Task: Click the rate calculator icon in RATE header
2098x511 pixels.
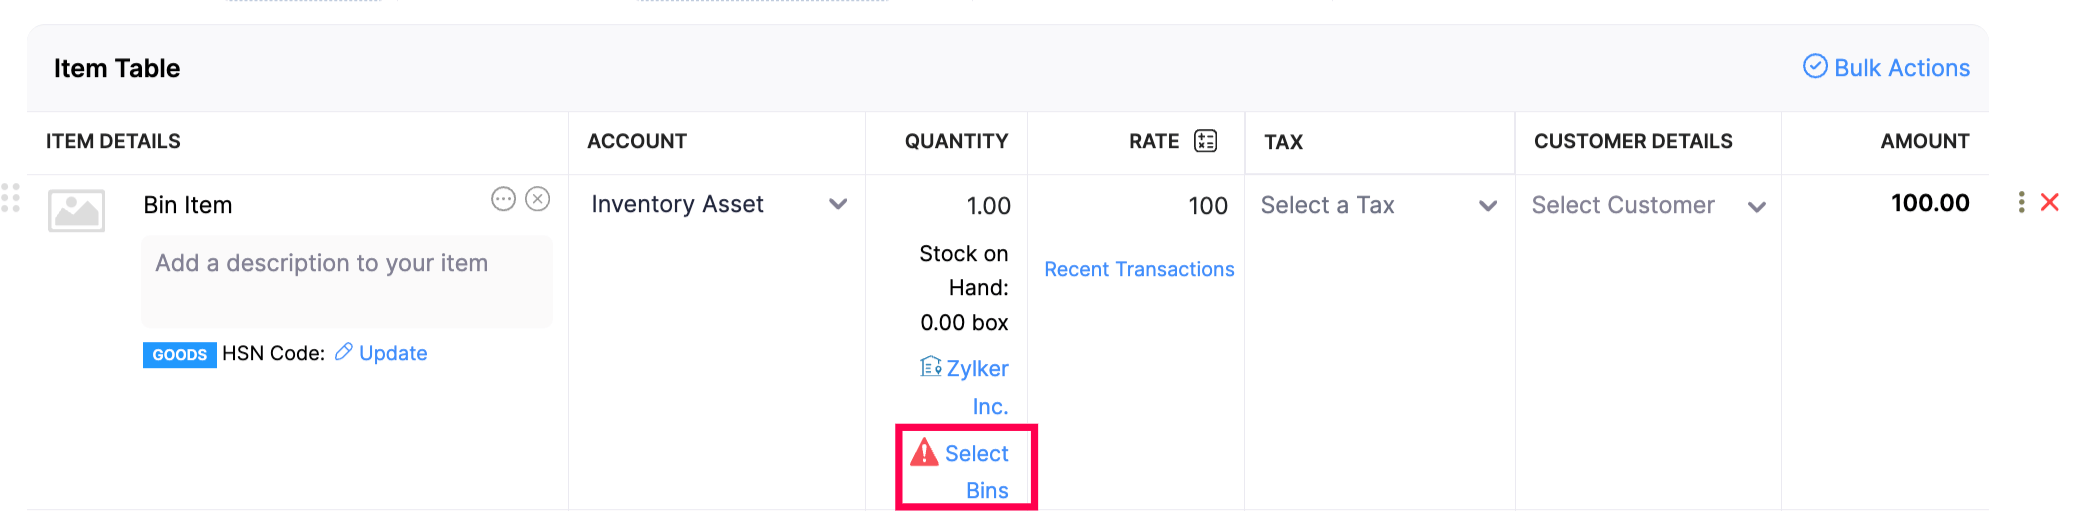Action: [1206, 141]
